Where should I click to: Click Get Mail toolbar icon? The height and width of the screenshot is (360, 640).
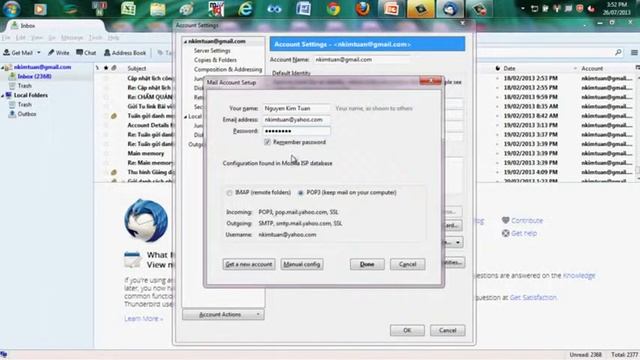[18, 53]
